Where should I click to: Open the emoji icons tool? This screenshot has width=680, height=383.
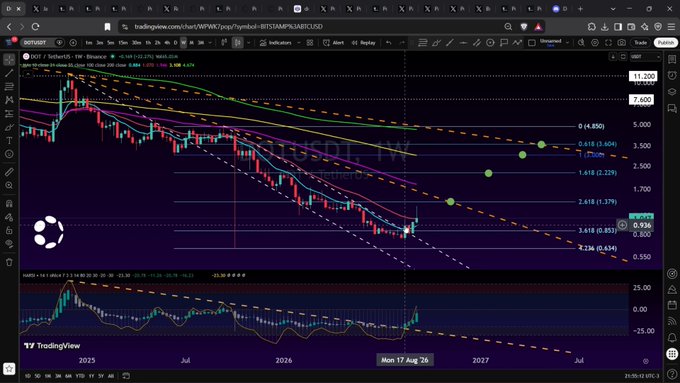[x=9, y=154]
